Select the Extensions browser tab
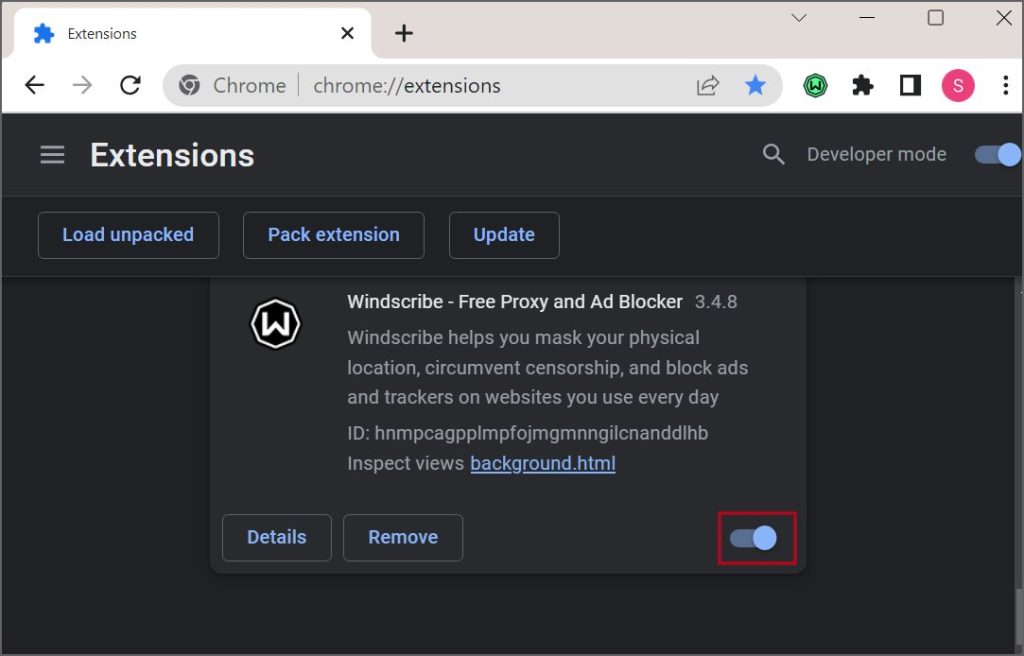The image size is (1024, 656). click(x=180, y=34)
